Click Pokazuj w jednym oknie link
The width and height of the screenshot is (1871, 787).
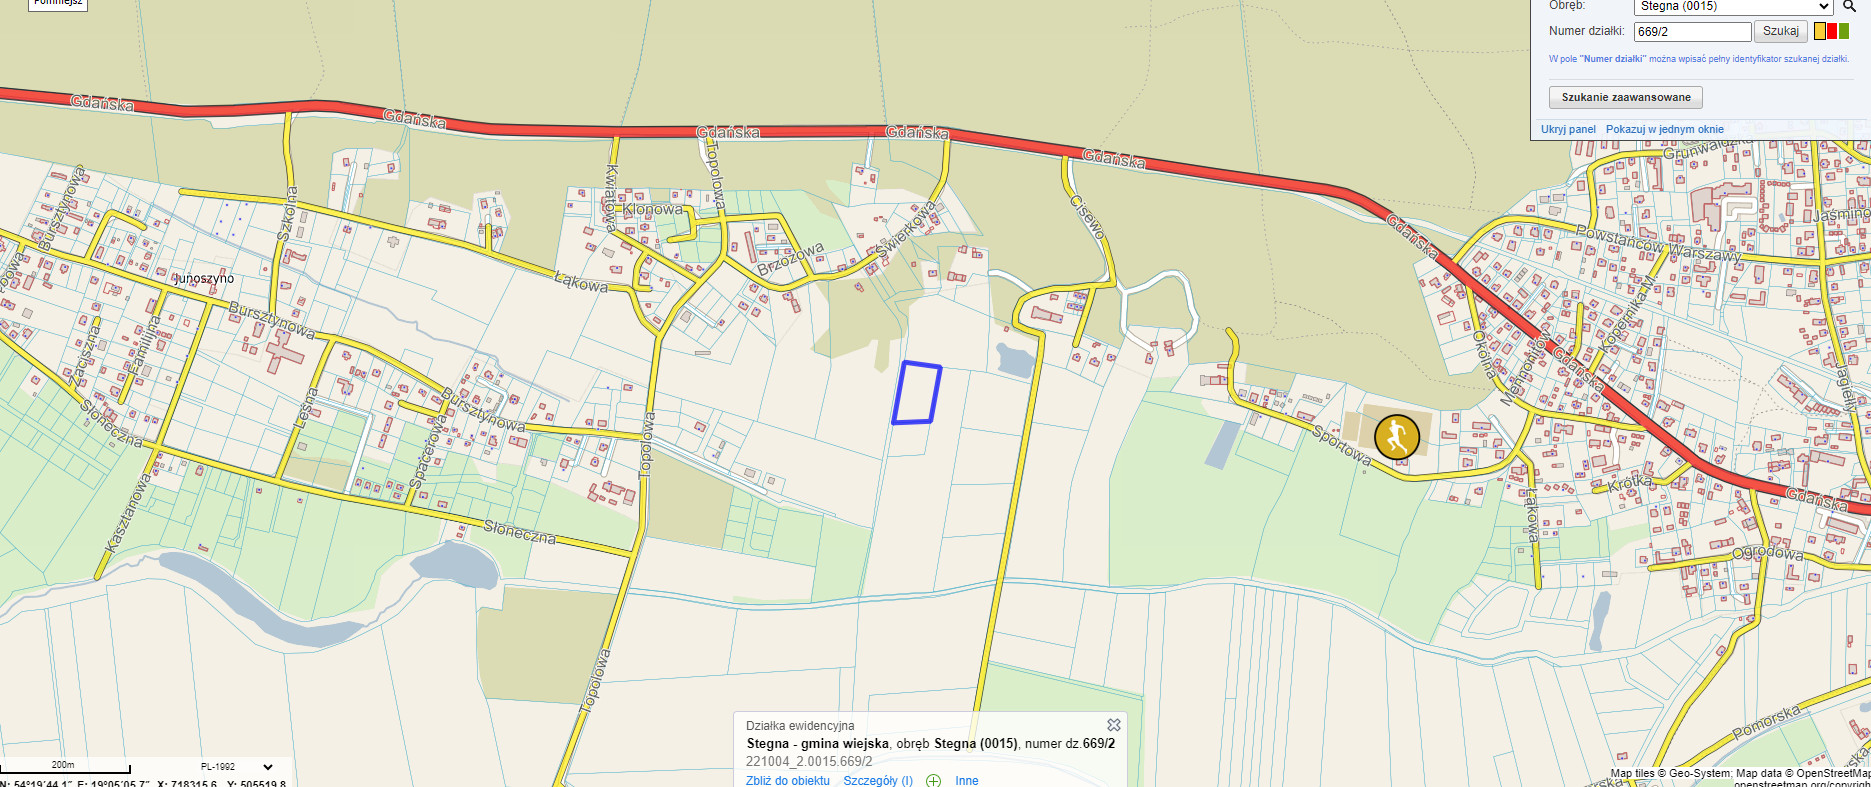pos(1665,129)
